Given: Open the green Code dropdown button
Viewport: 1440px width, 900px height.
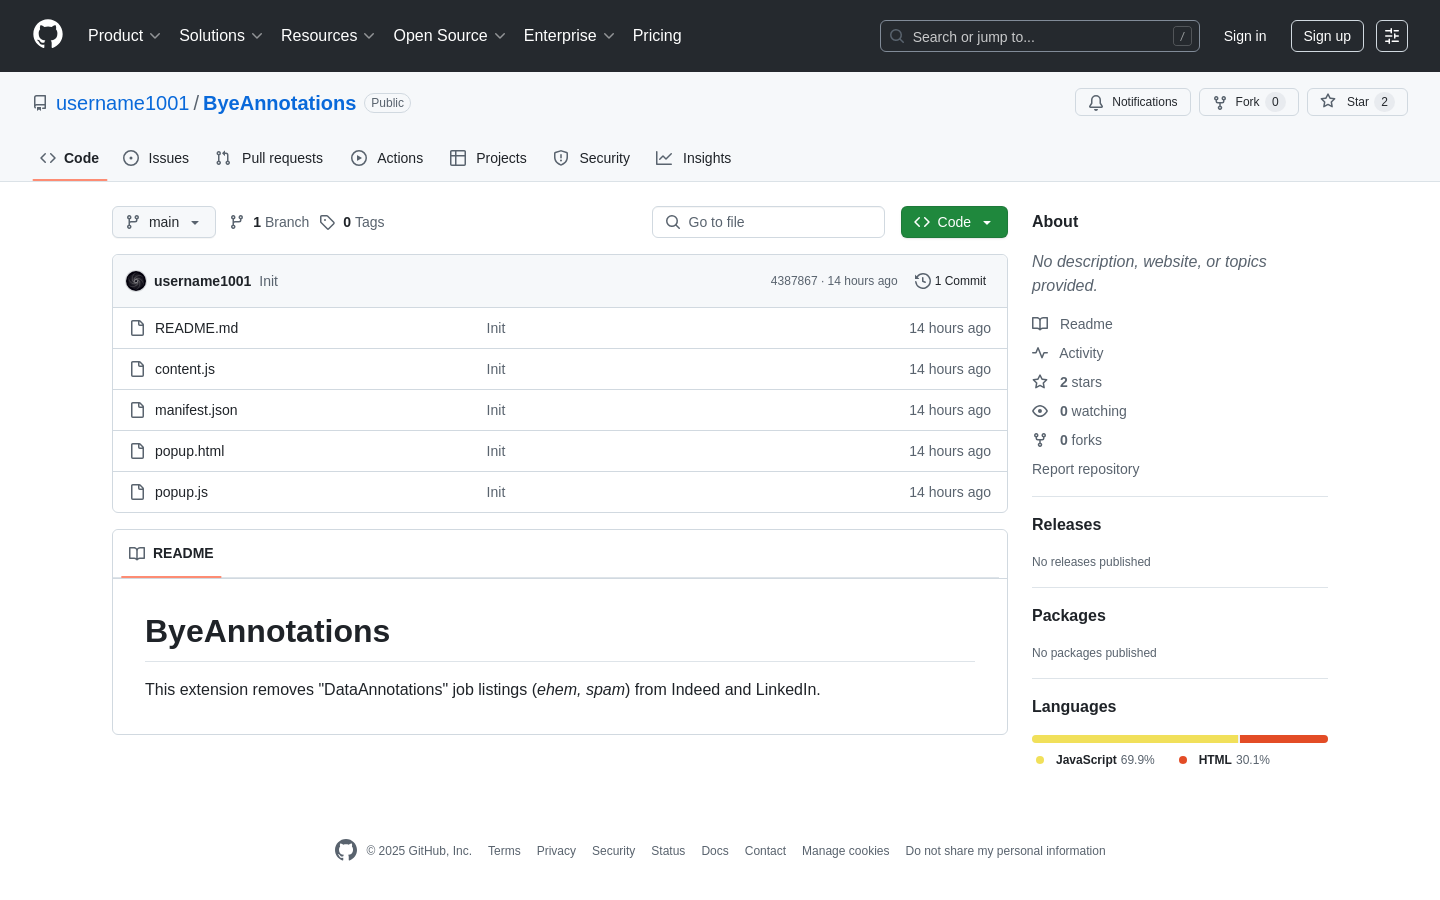Looking at the screenshot, I should pyautogui.click(x=954, y=222).
